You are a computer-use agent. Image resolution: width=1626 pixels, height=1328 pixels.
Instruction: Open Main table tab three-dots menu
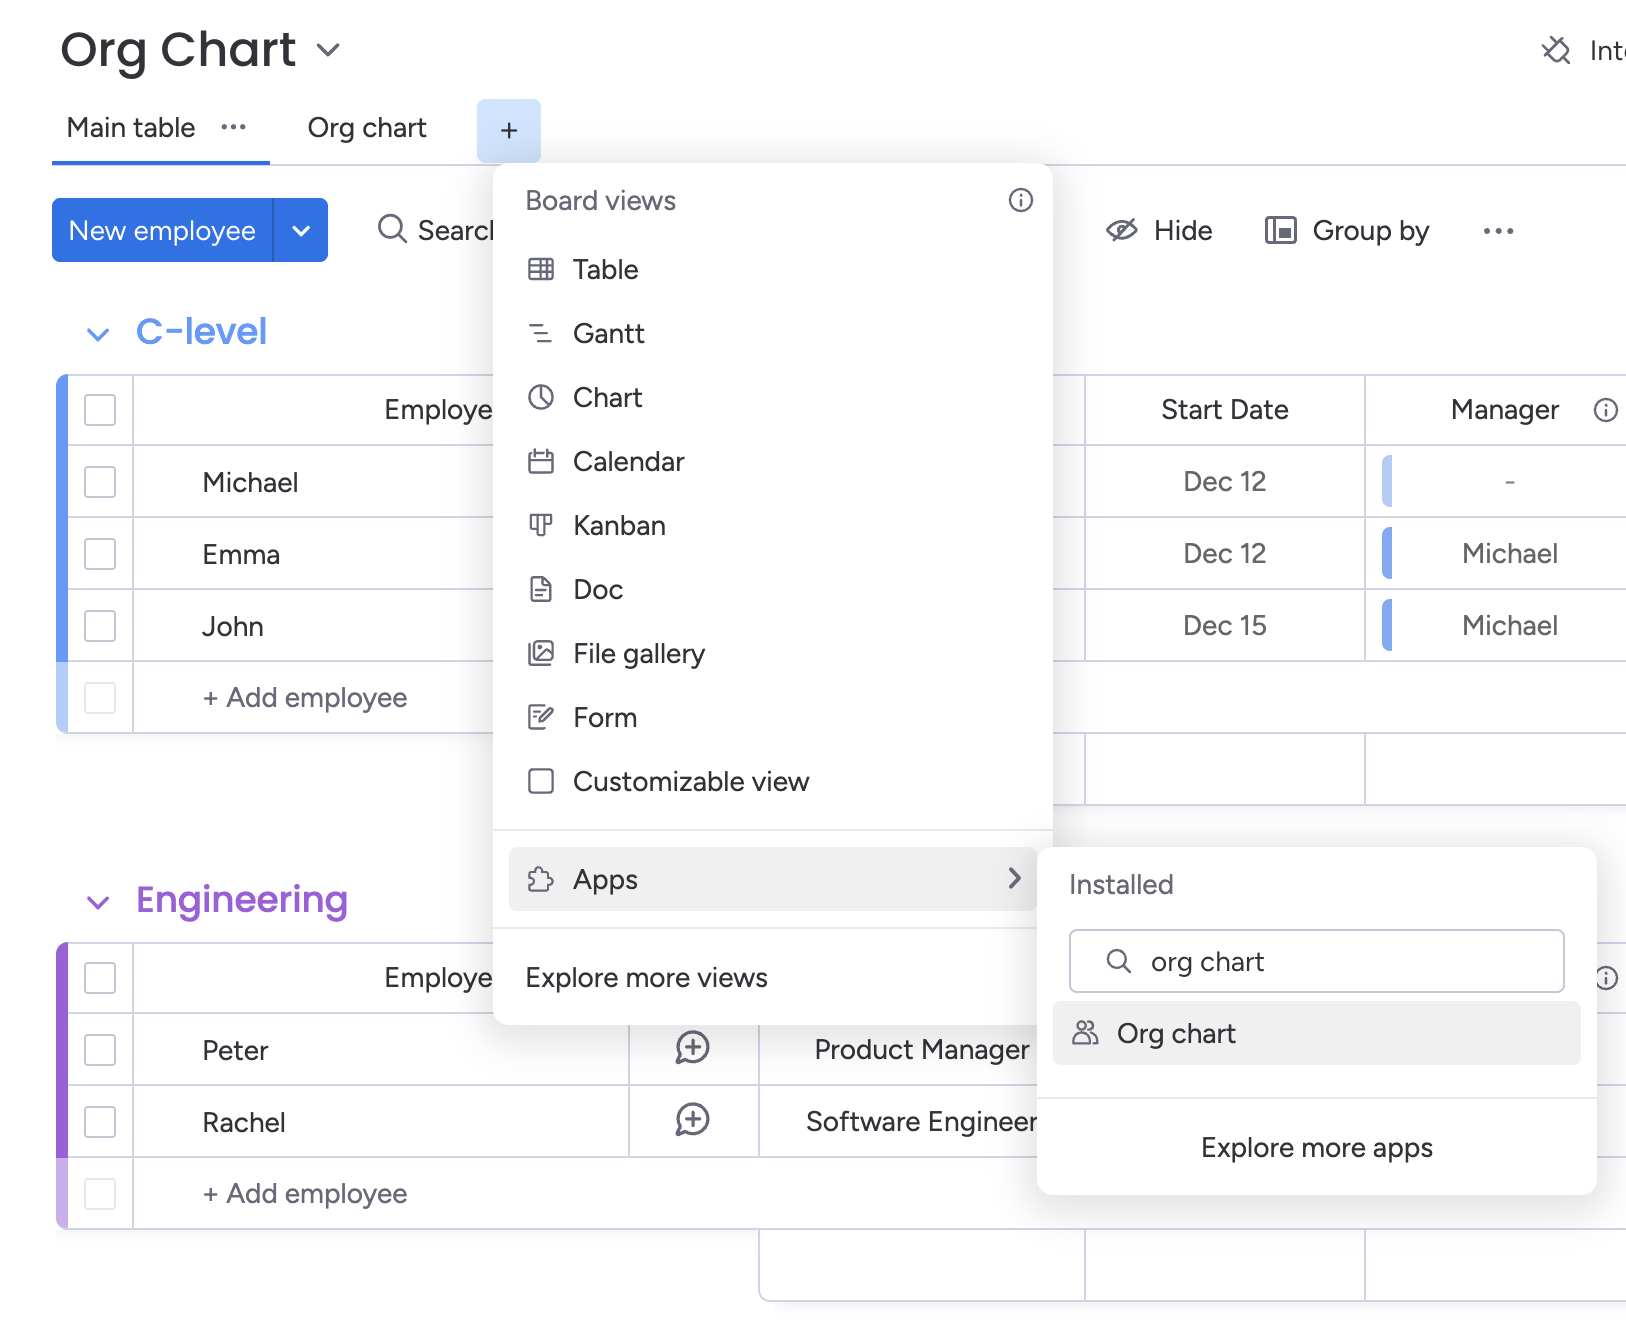[233, 127]
